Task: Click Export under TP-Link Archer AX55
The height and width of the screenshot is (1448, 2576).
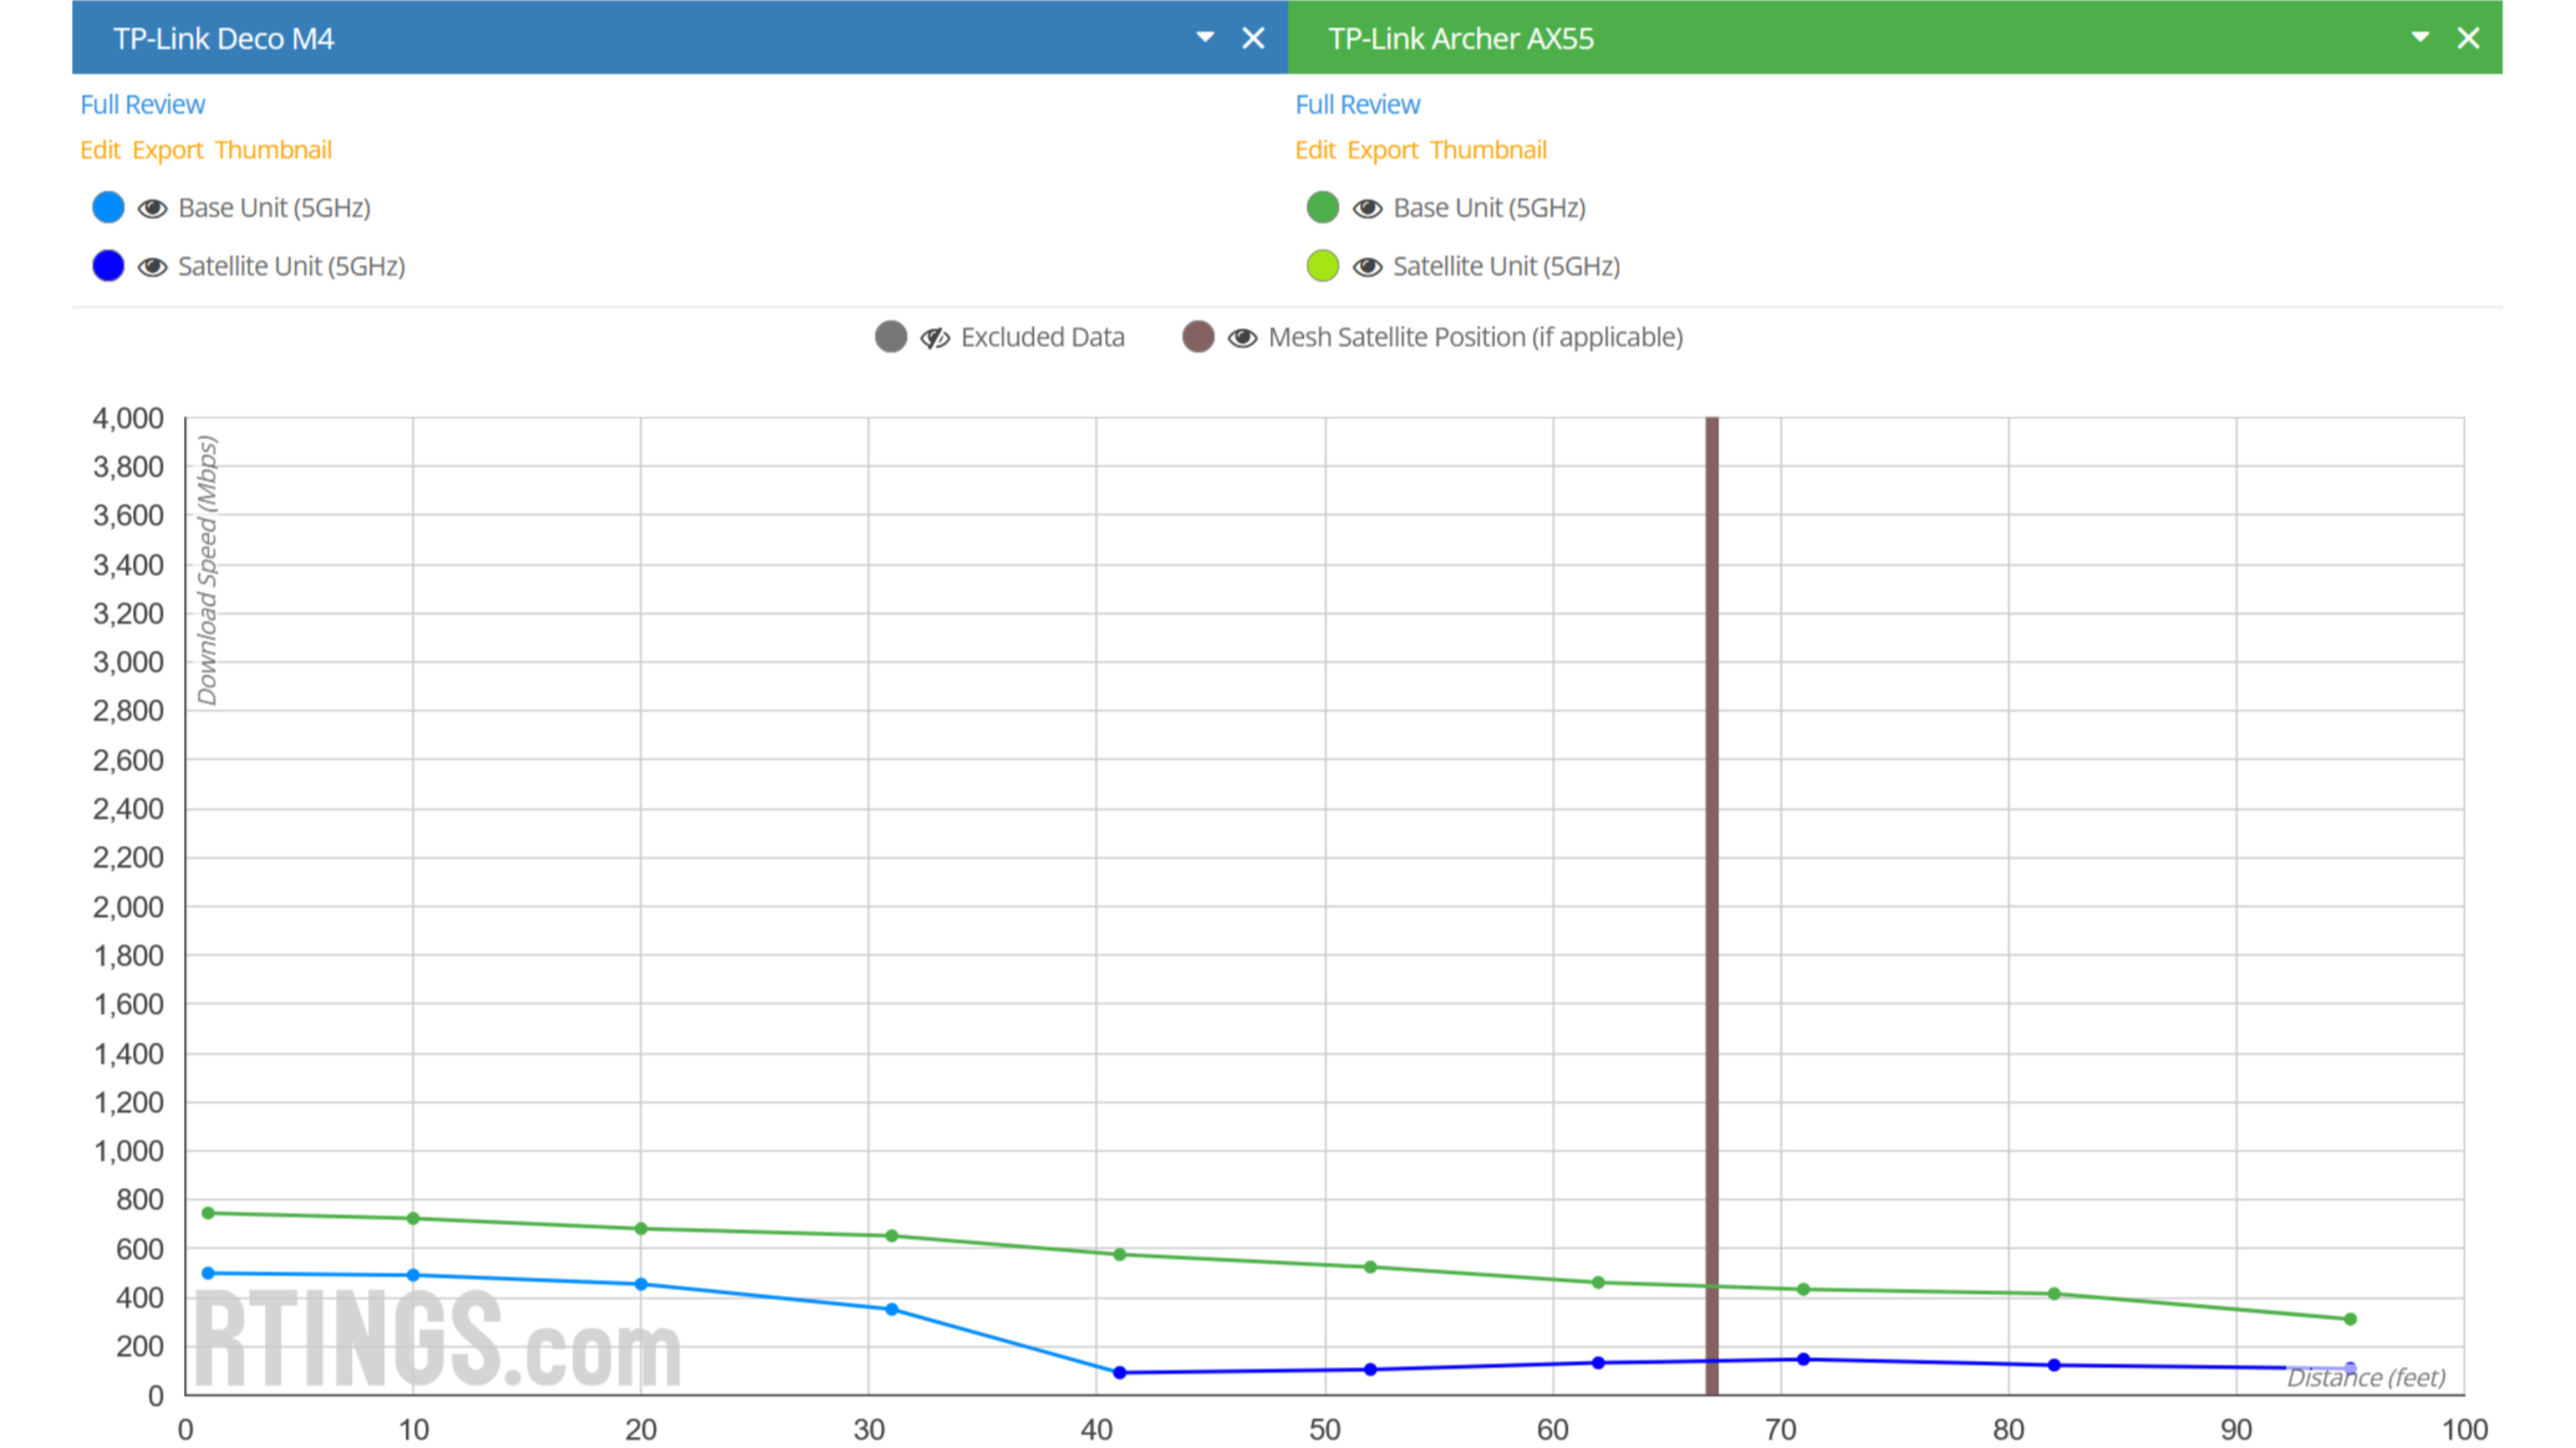Action: [x=1382, y=150]
